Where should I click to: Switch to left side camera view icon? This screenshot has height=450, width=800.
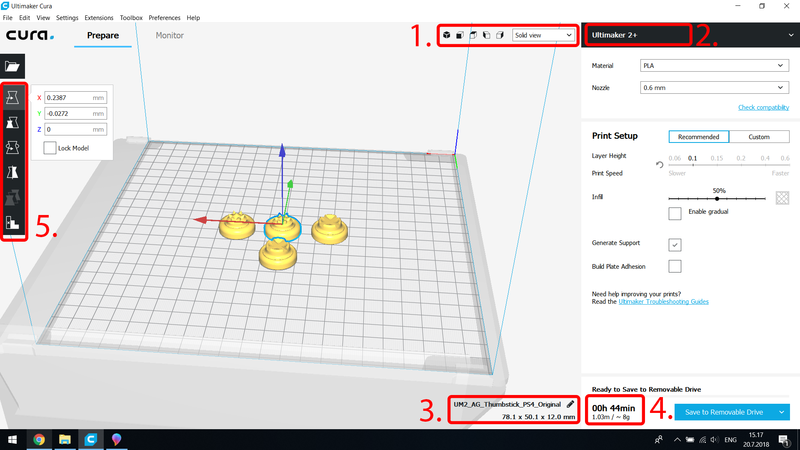tap(486, 35)
